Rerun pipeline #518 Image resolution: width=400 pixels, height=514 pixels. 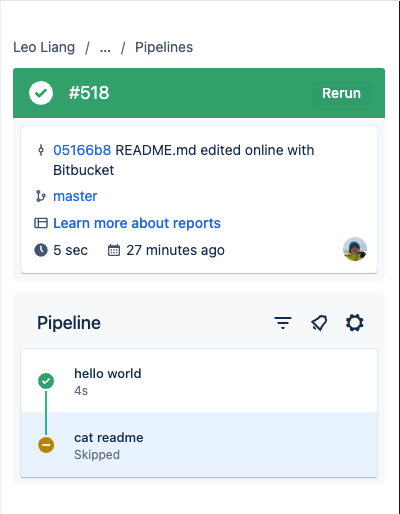coord(342,93)
